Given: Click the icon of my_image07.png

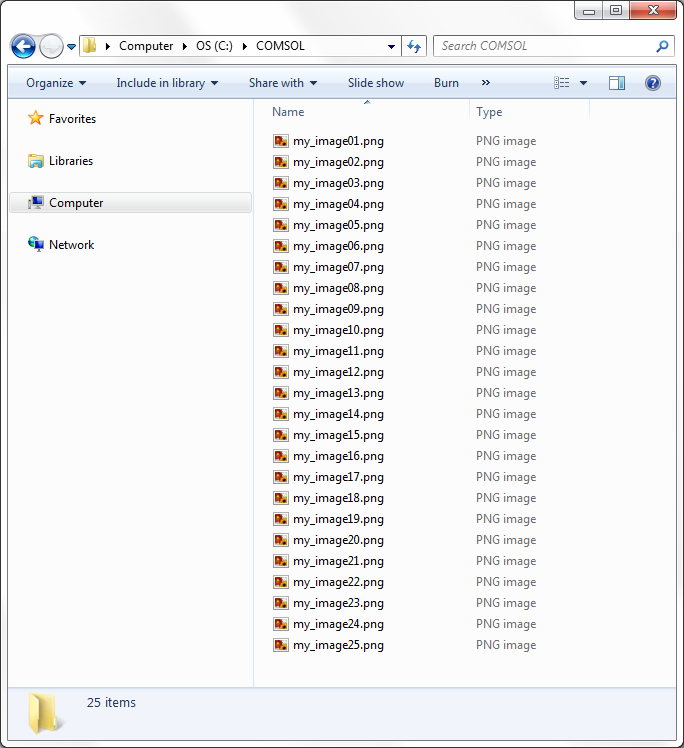Looking at the screenshot, I should (x=281, y=267).
